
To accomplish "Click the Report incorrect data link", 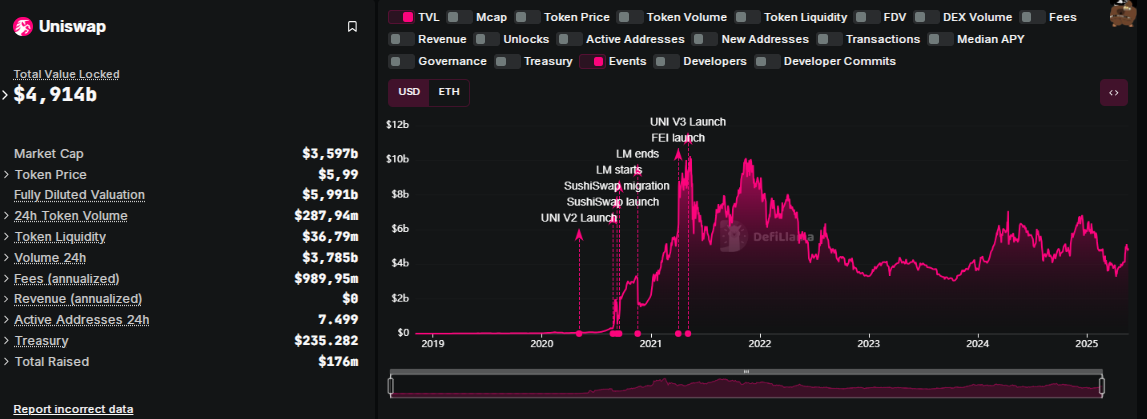I will click(x=73, y=409).
